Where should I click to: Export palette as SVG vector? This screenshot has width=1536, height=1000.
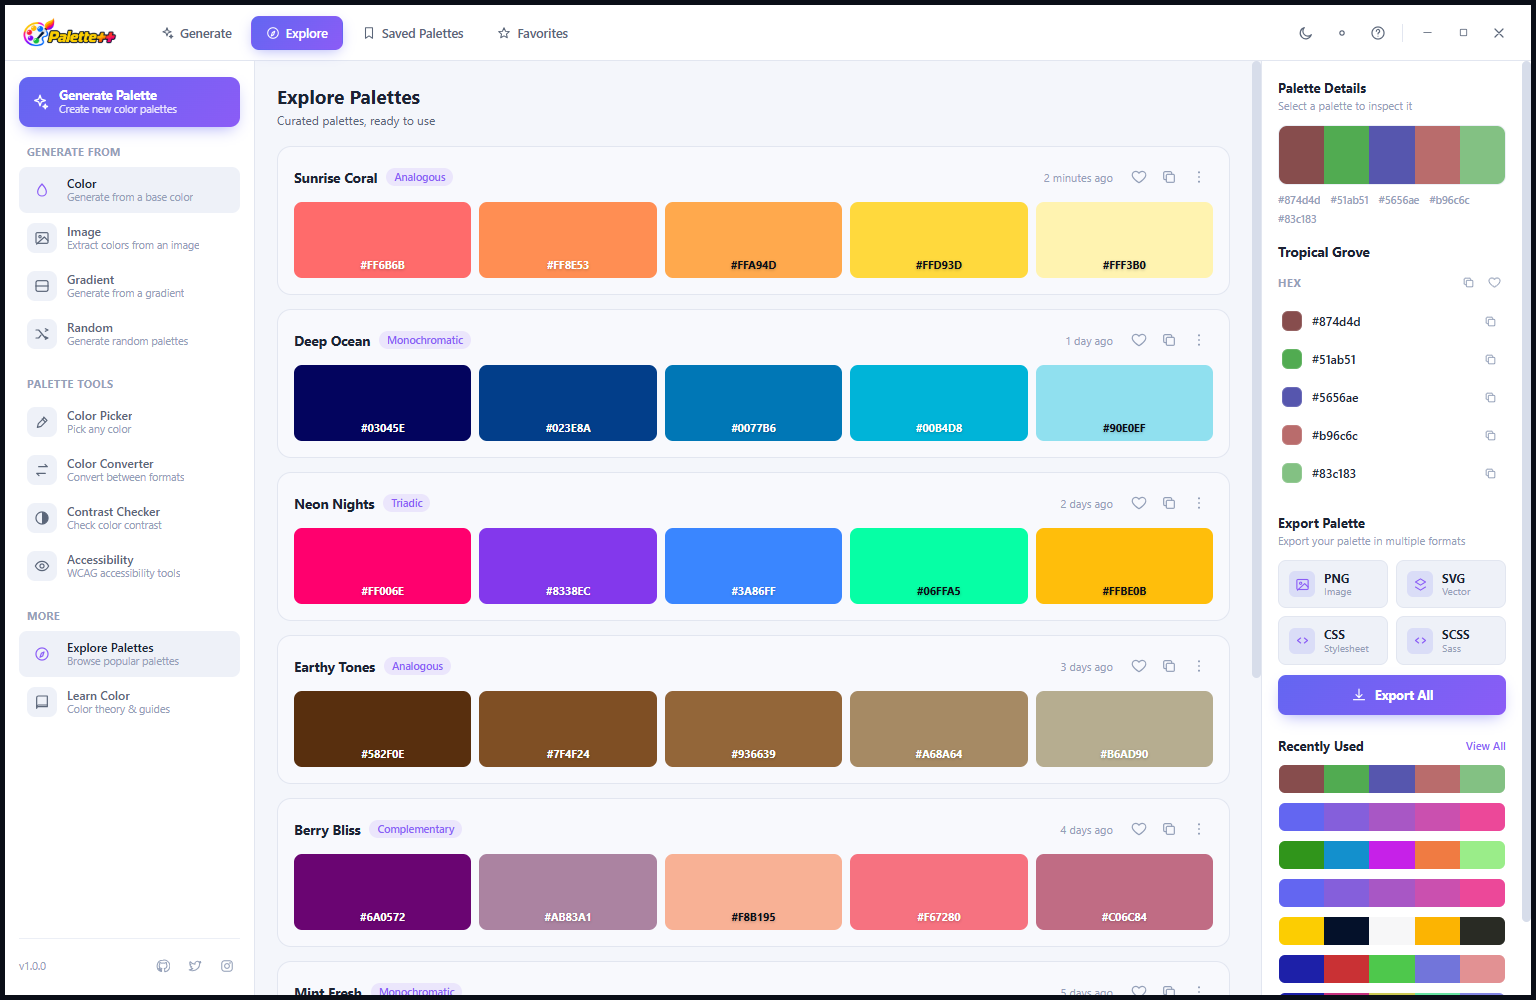(x=1451, y=584)
